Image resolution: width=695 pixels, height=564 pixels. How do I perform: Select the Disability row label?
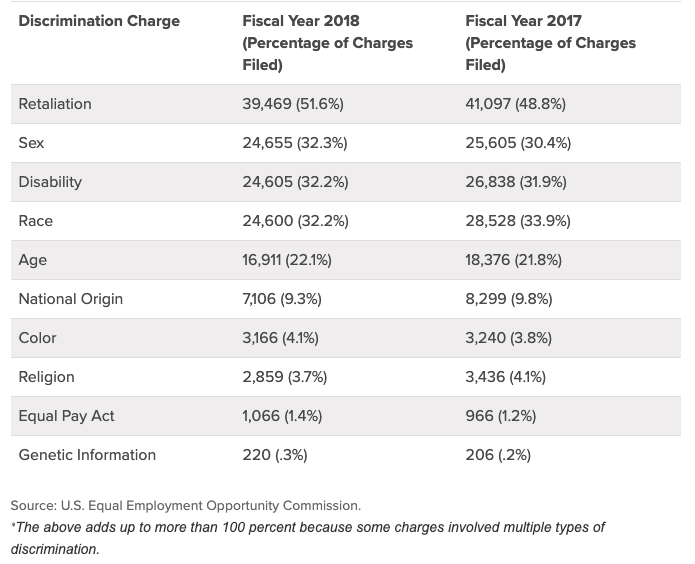click(x=50, y=182)
